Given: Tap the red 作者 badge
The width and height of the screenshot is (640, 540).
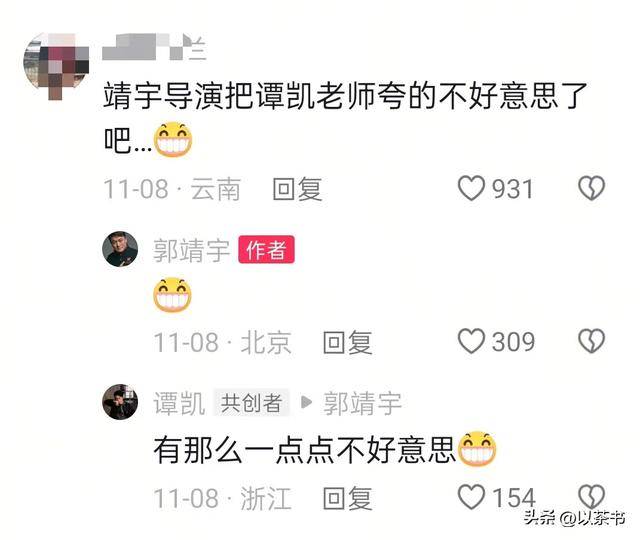Looking at the screenshot, I should (x=266, y=249).
